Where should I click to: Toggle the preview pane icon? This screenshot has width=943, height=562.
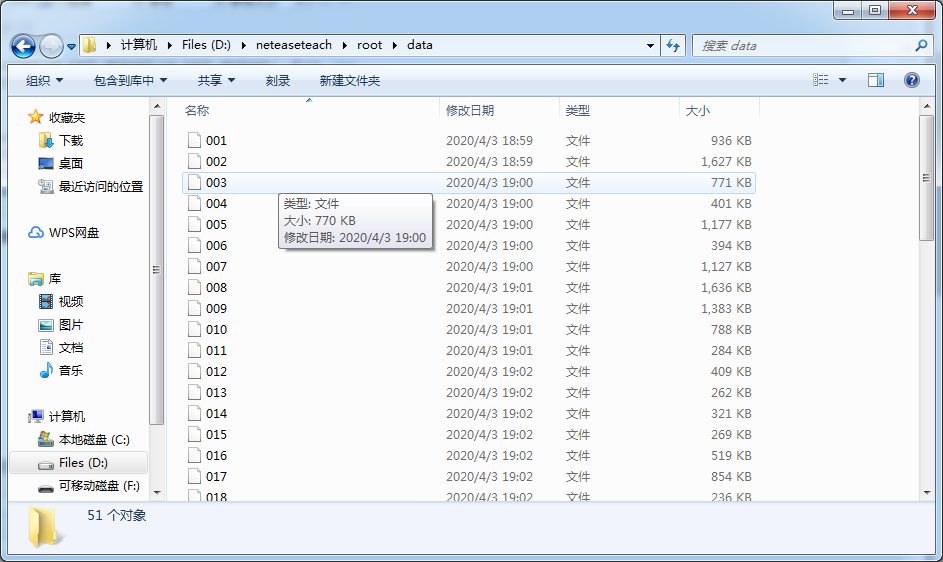click(x=876, y=80)
